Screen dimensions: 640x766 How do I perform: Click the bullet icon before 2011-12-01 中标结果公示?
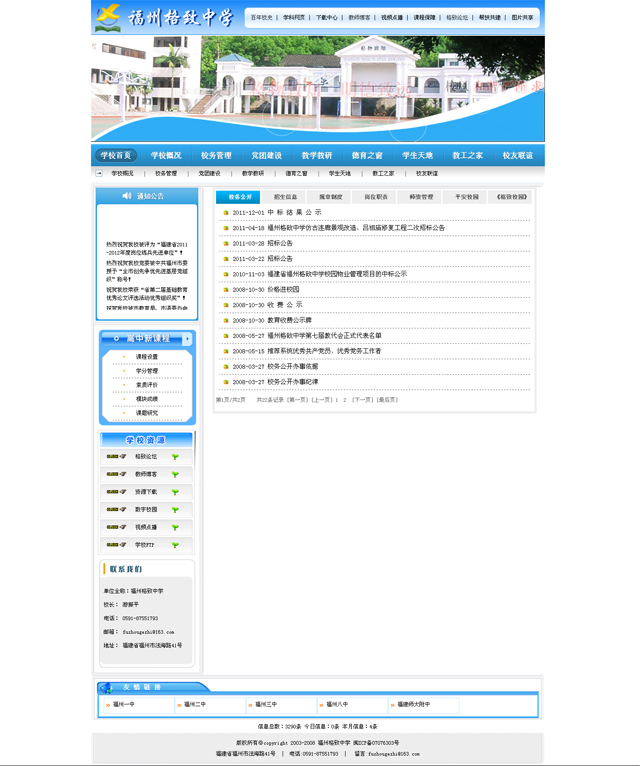pyautogui.click(x=226, y=213)
